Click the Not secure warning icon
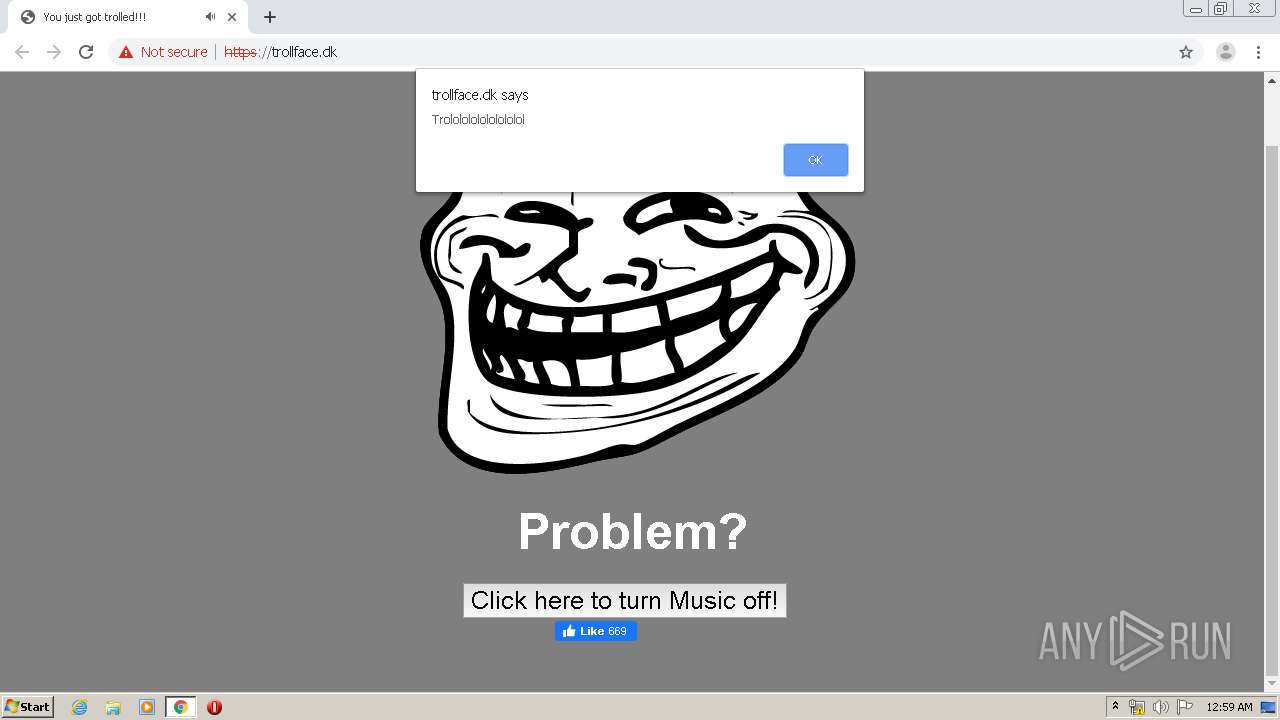This screenshot has height=720, width=1280. tap(126, 52)
